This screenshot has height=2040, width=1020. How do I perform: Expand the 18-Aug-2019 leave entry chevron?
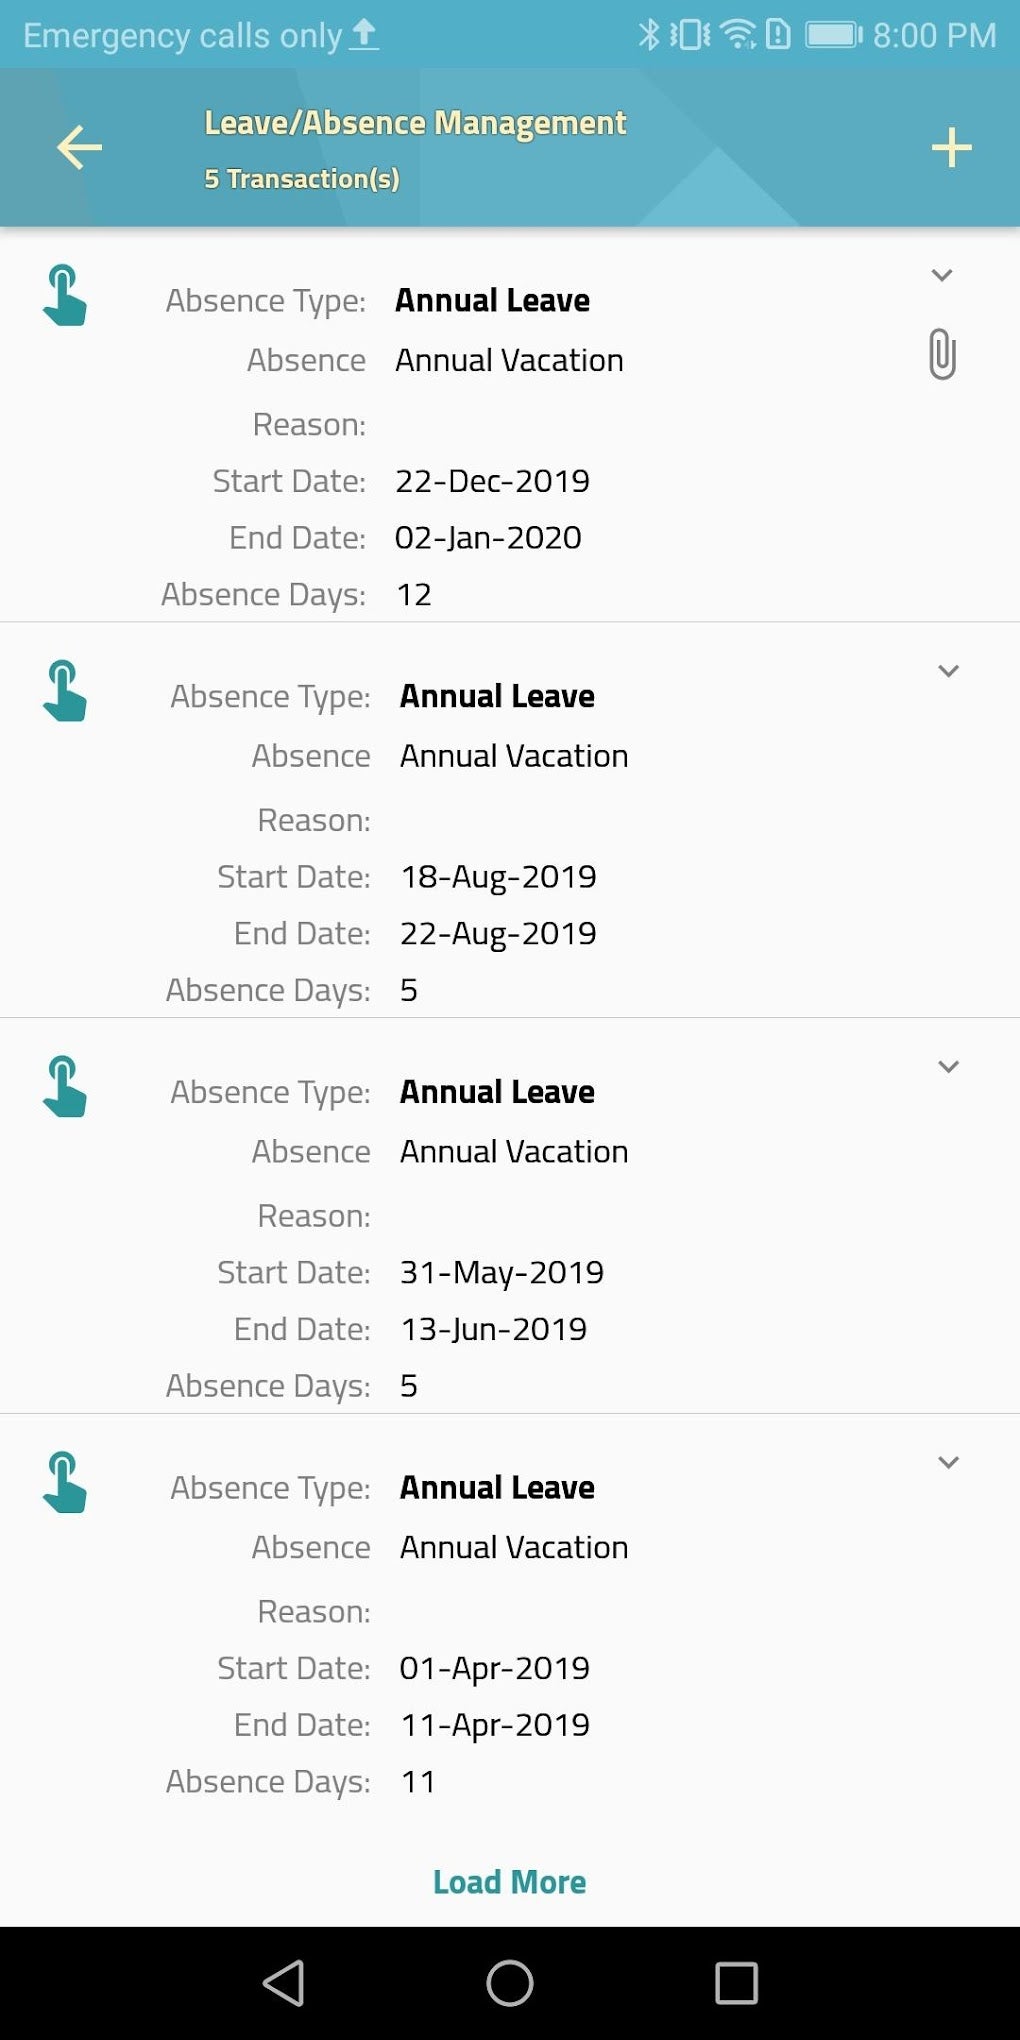tap(948, 671)
